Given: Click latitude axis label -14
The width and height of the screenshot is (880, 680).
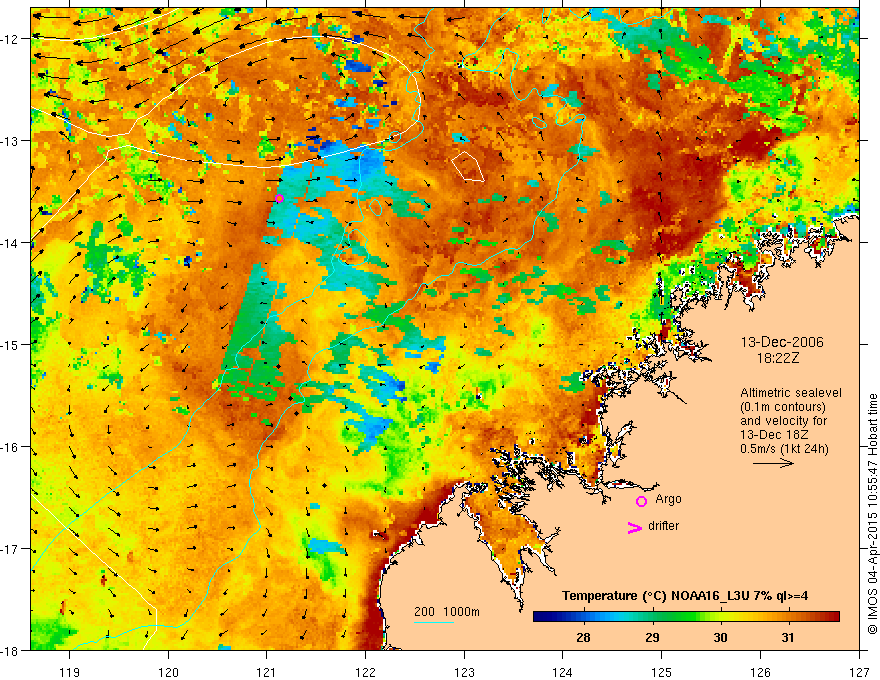Looking at the screenshot, I should pos(10,243).
